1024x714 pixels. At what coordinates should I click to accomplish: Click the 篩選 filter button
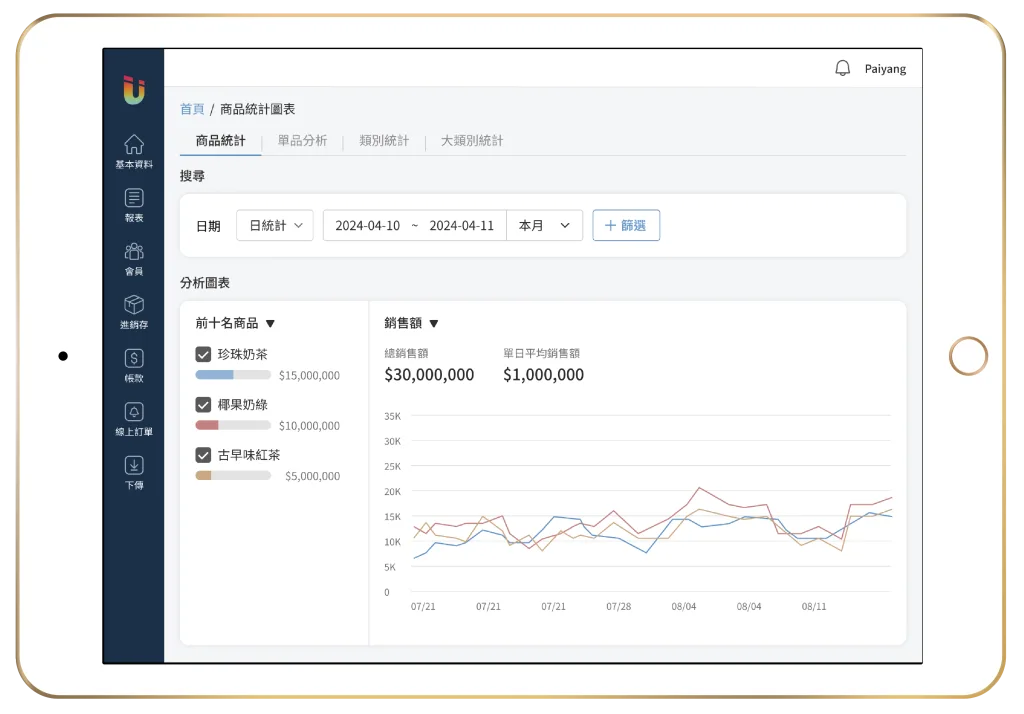(x=626, y=225)
